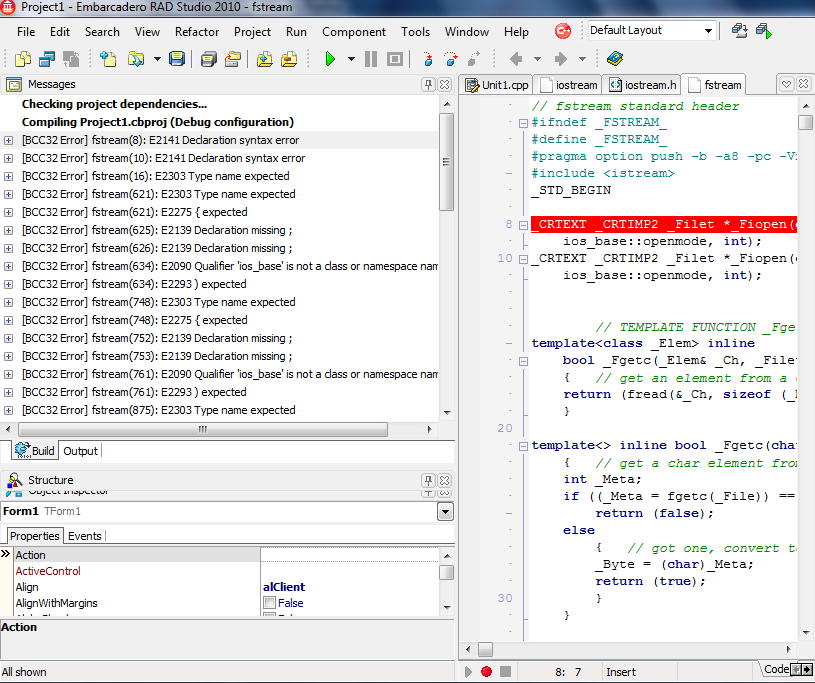The image size is (815, 683).
Task: Click the Program Reset stop button
Action: 395,60
